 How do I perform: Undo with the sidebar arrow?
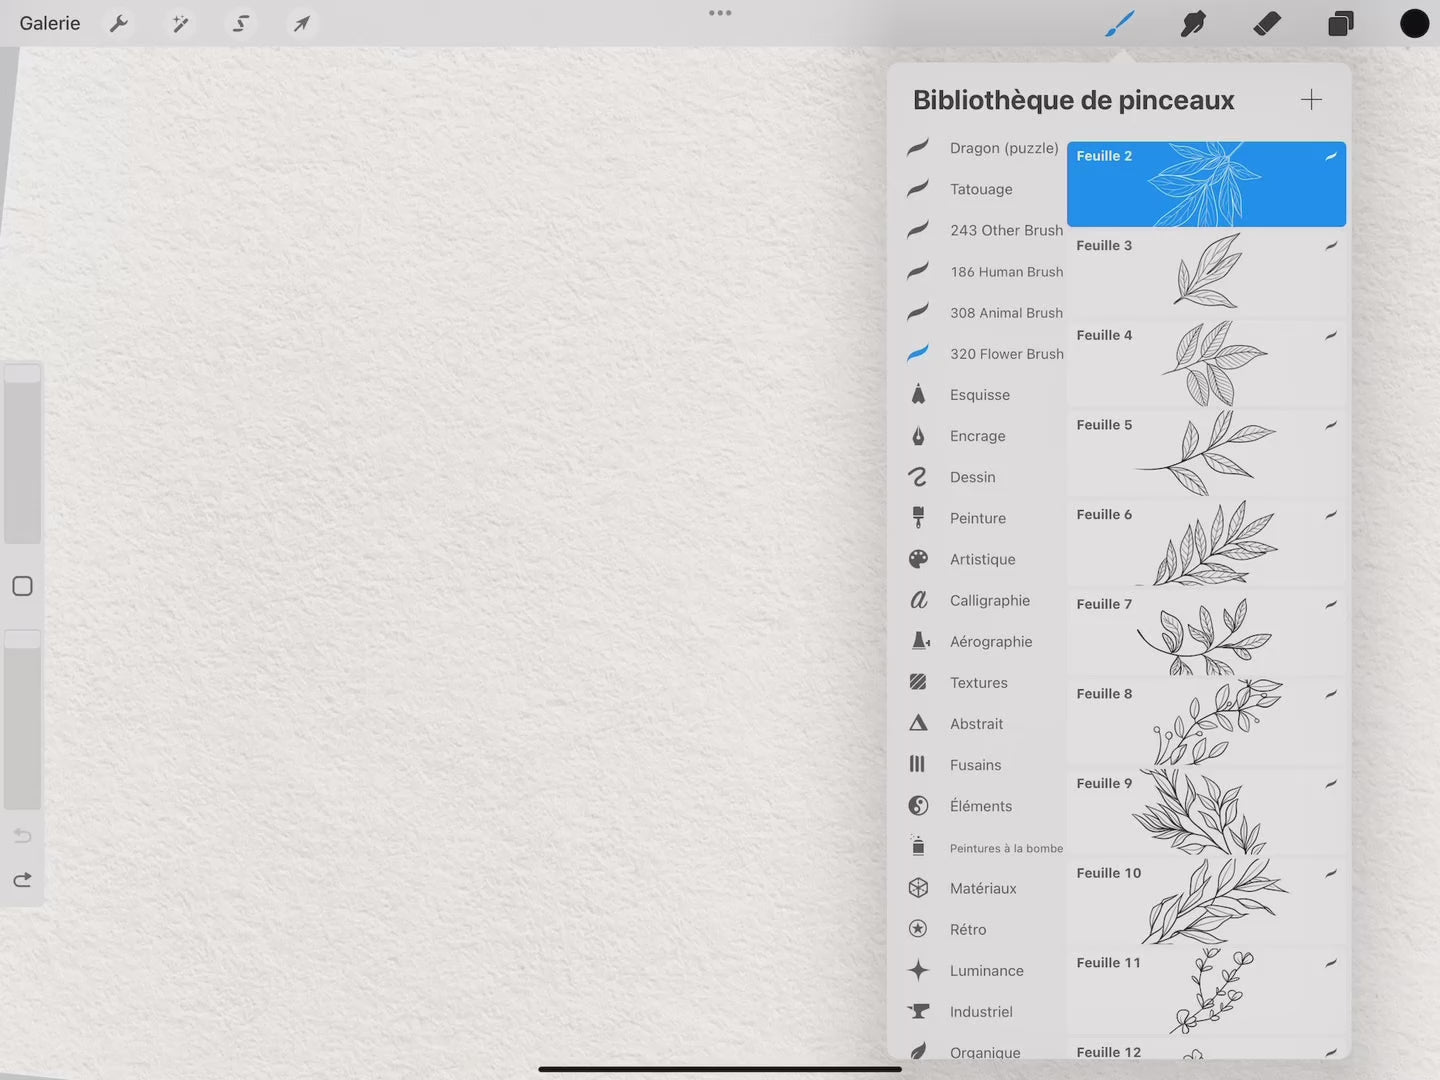22,836
